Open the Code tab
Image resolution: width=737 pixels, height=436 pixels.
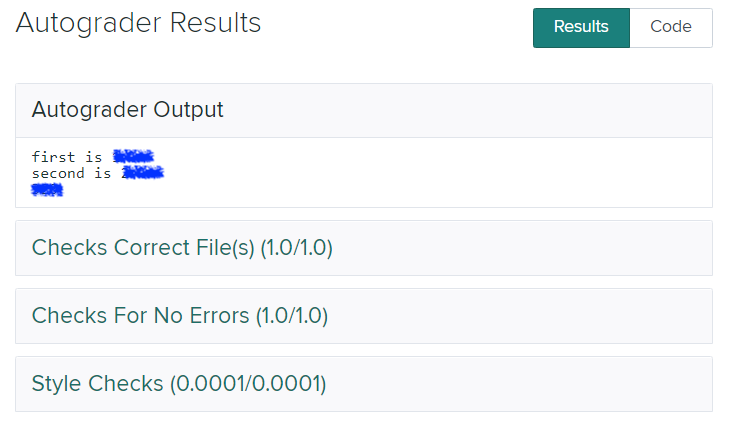[x=670, y=27]
